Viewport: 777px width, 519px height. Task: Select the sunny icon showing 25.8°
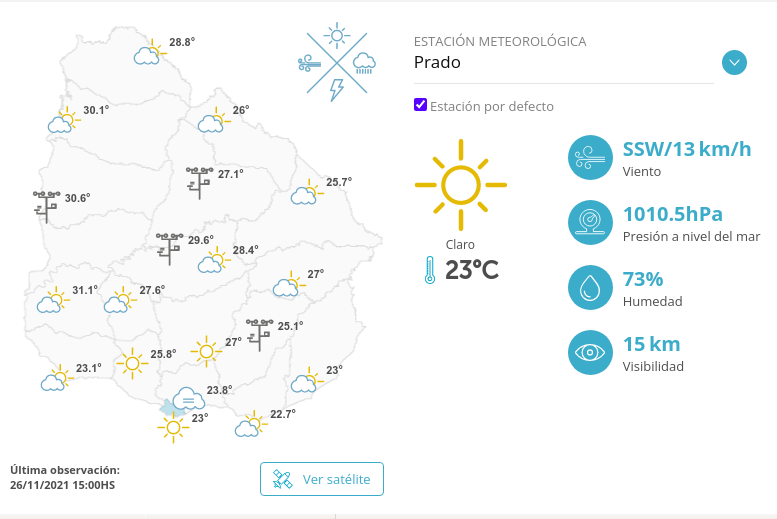click(132, 363)
